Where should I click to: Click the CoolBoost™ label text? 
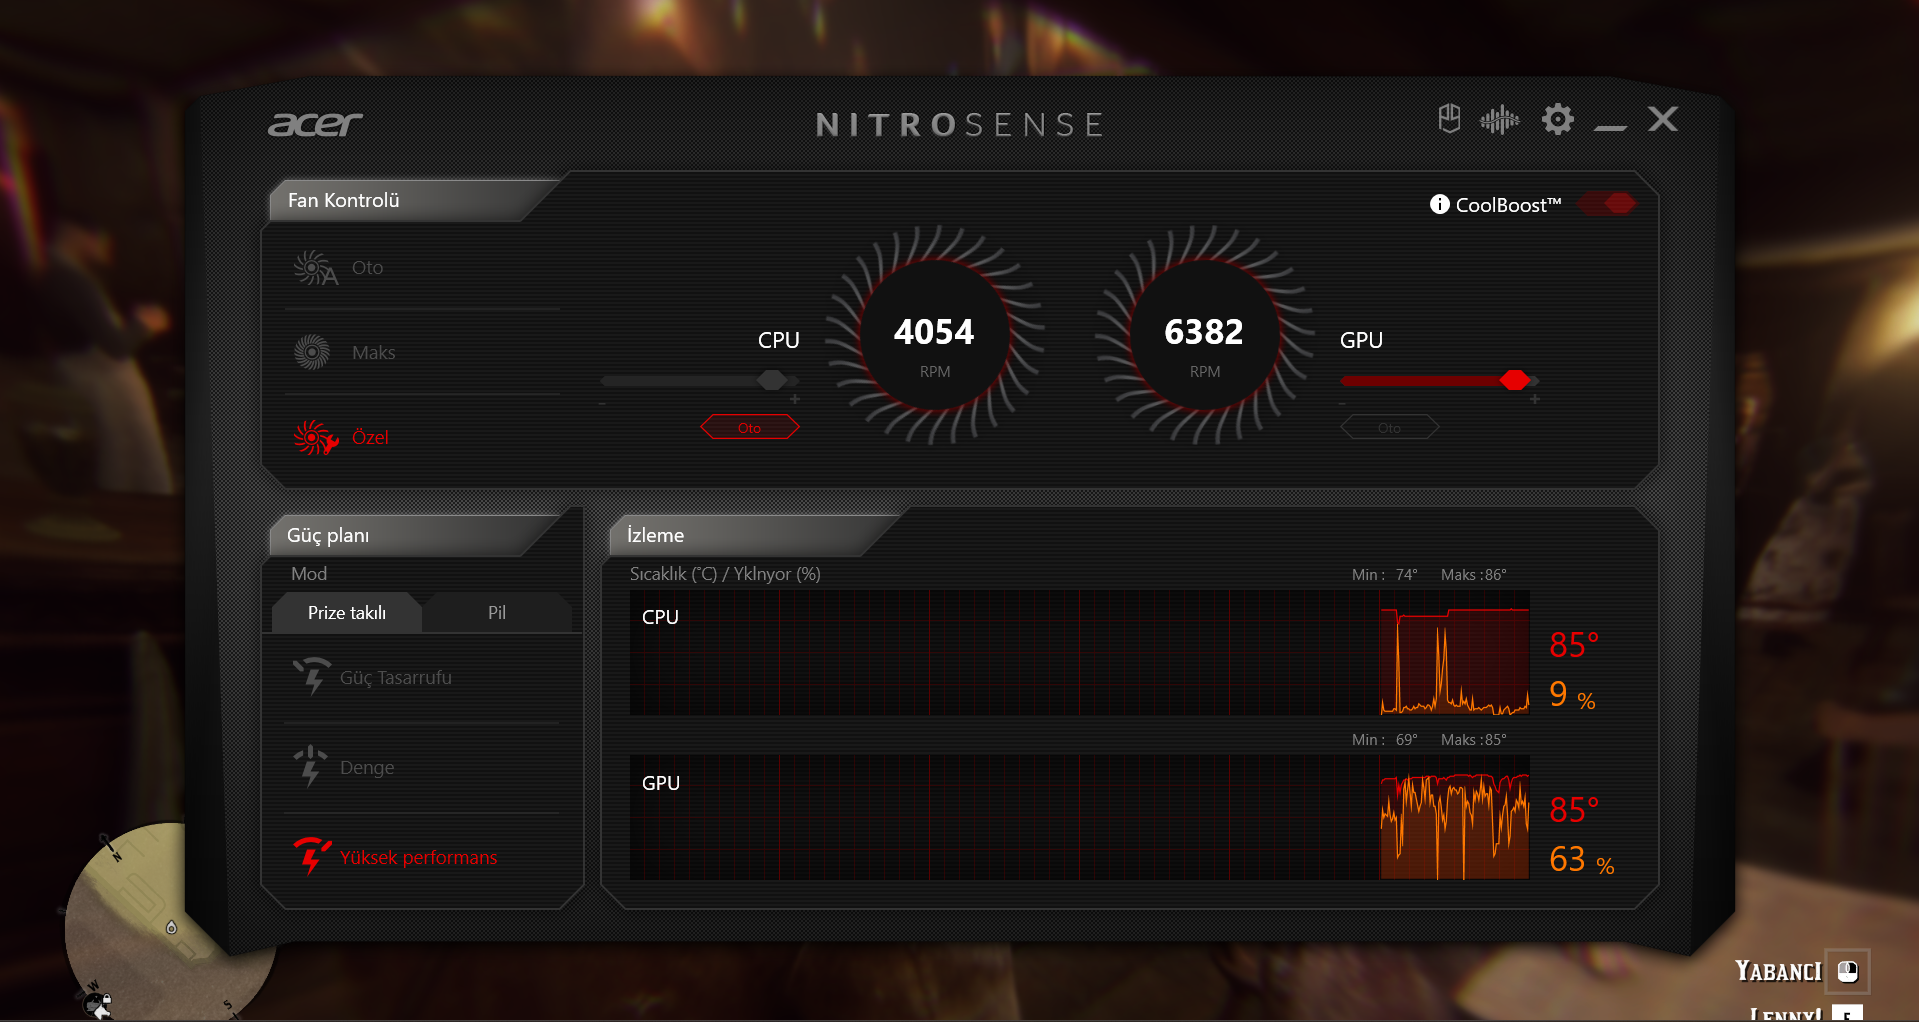point(1508,205)
